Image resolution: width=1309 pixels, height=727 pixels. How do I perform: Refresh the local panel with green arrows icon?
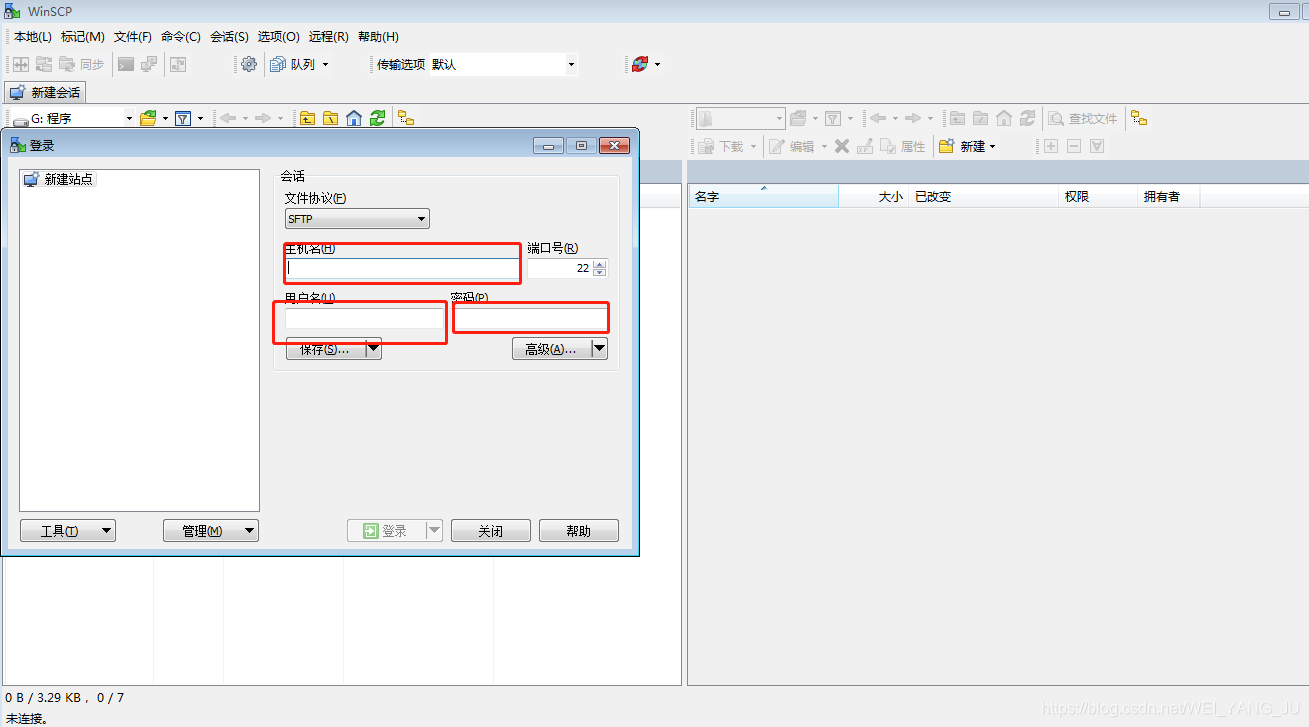pyautogui.click(x=377, y=118)
